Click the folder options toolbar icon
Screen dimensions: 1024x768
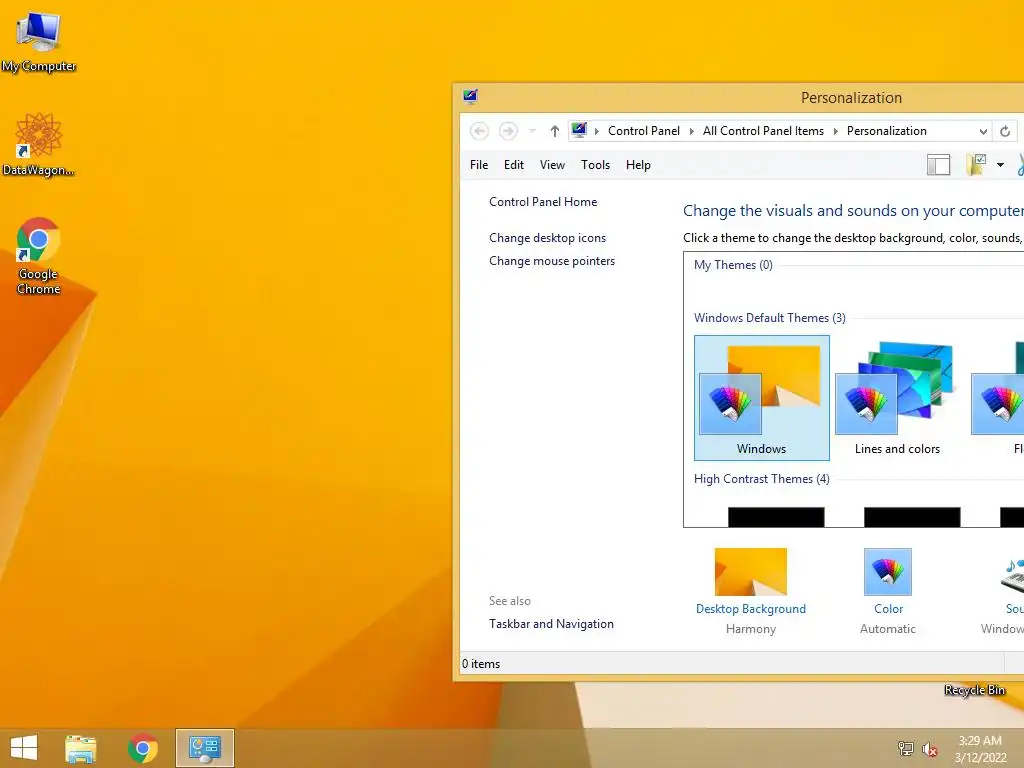click(x=976, y=165)
